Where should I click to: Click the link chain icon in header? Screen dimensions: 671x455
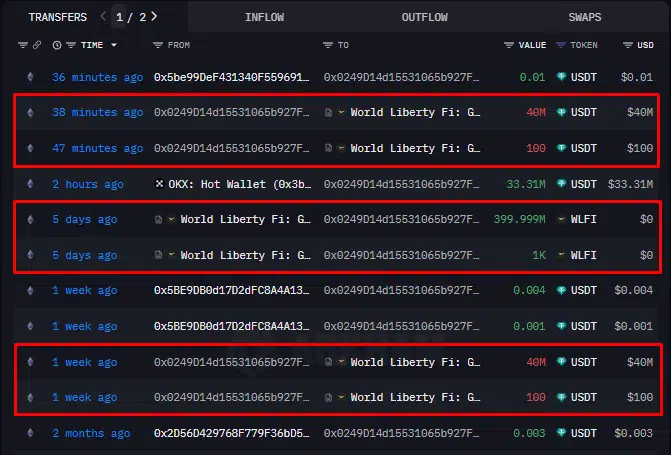point(37,46)
